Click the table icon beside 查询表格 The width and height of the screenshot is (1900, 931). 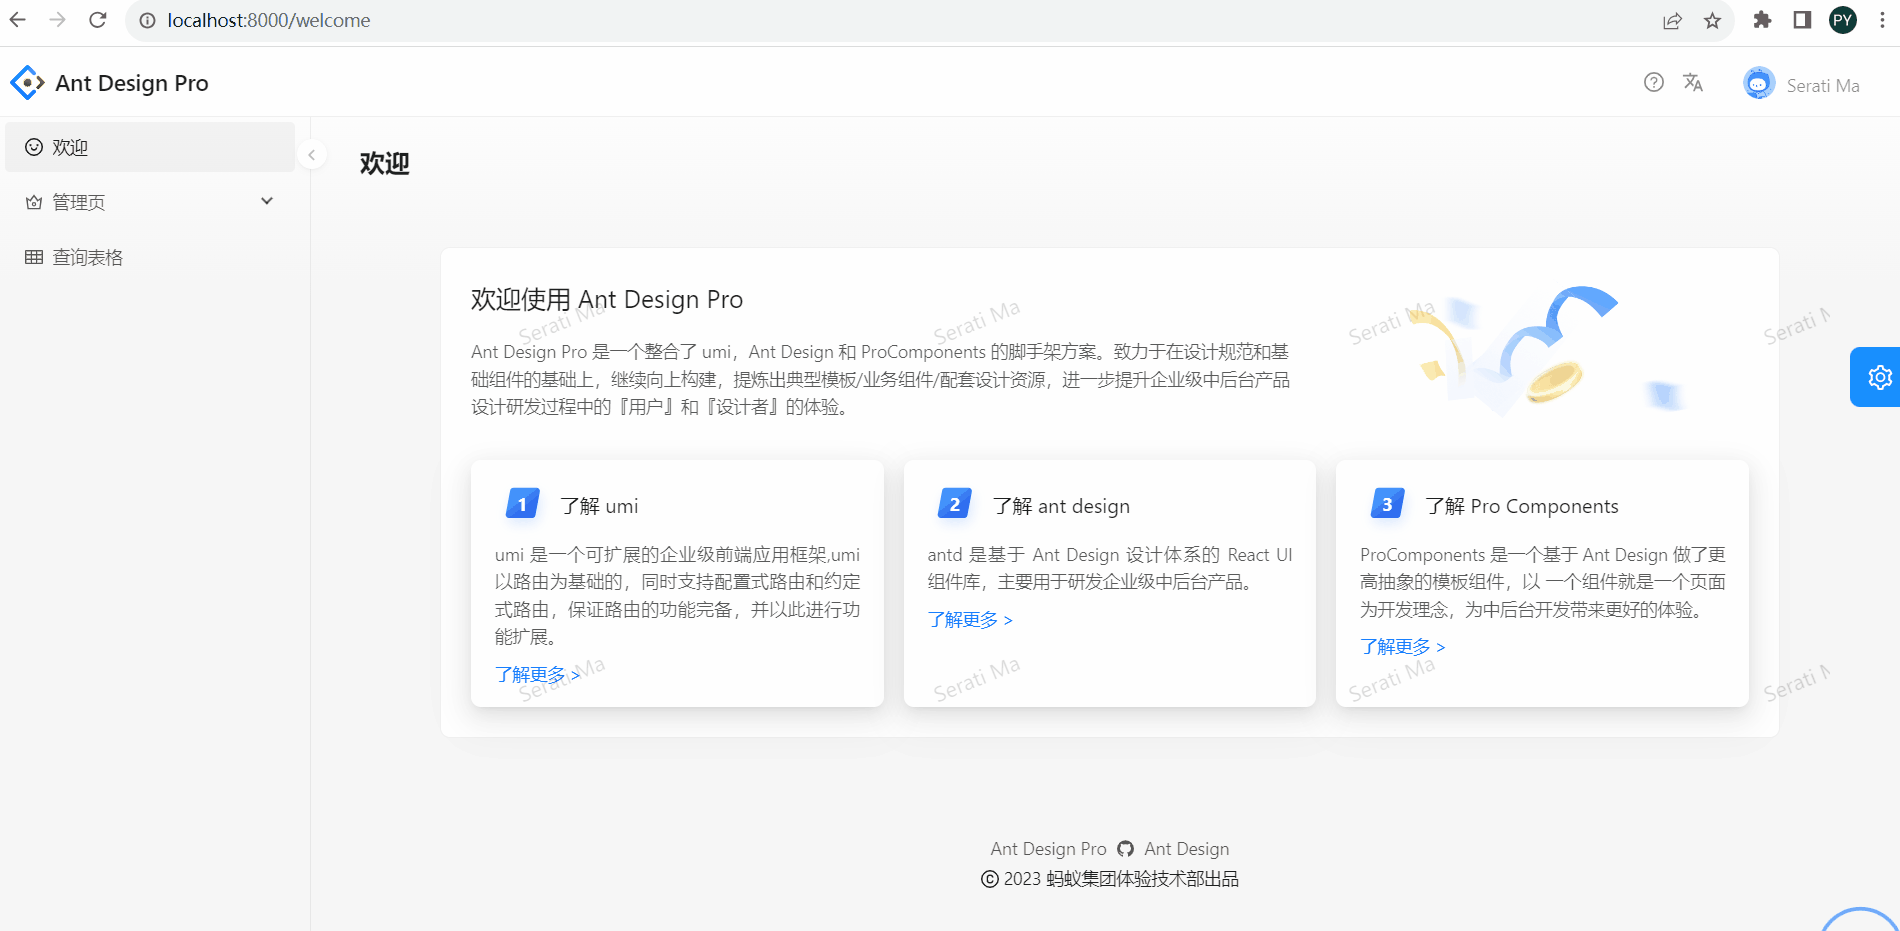[x=34, y=257]
